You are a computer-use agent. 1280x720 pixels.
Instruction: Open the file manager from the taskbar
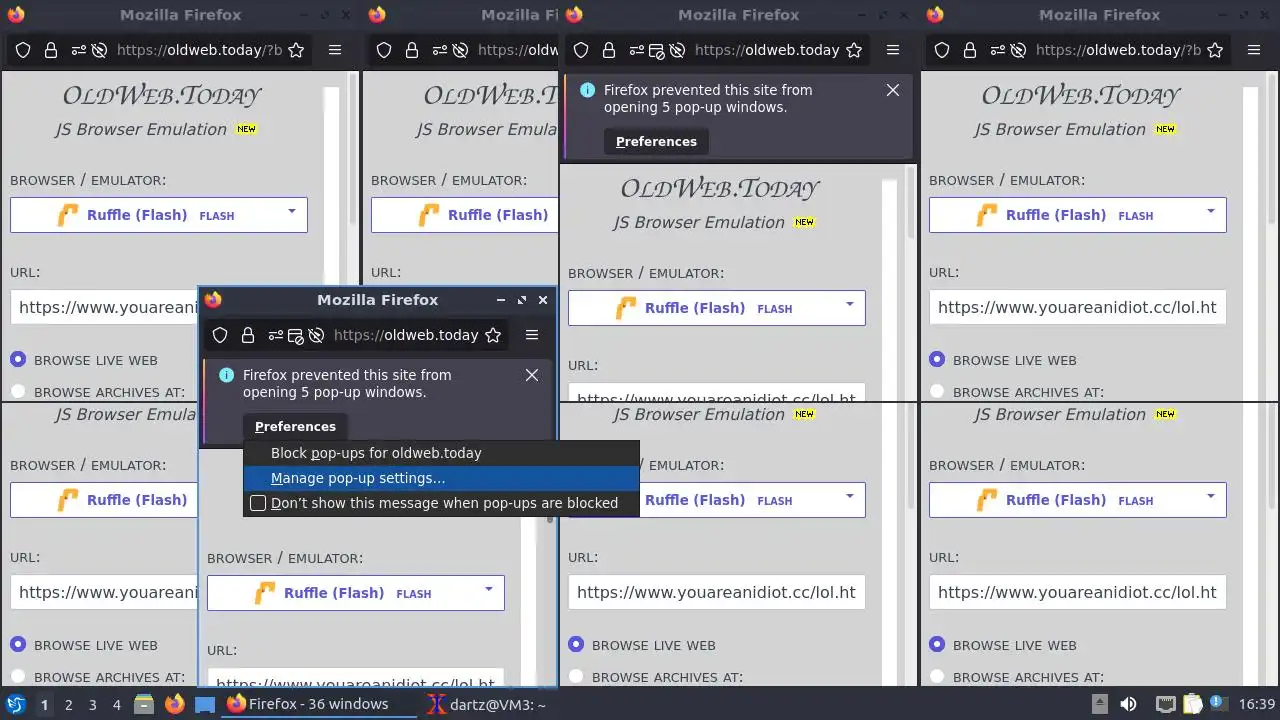pos(144,704)
